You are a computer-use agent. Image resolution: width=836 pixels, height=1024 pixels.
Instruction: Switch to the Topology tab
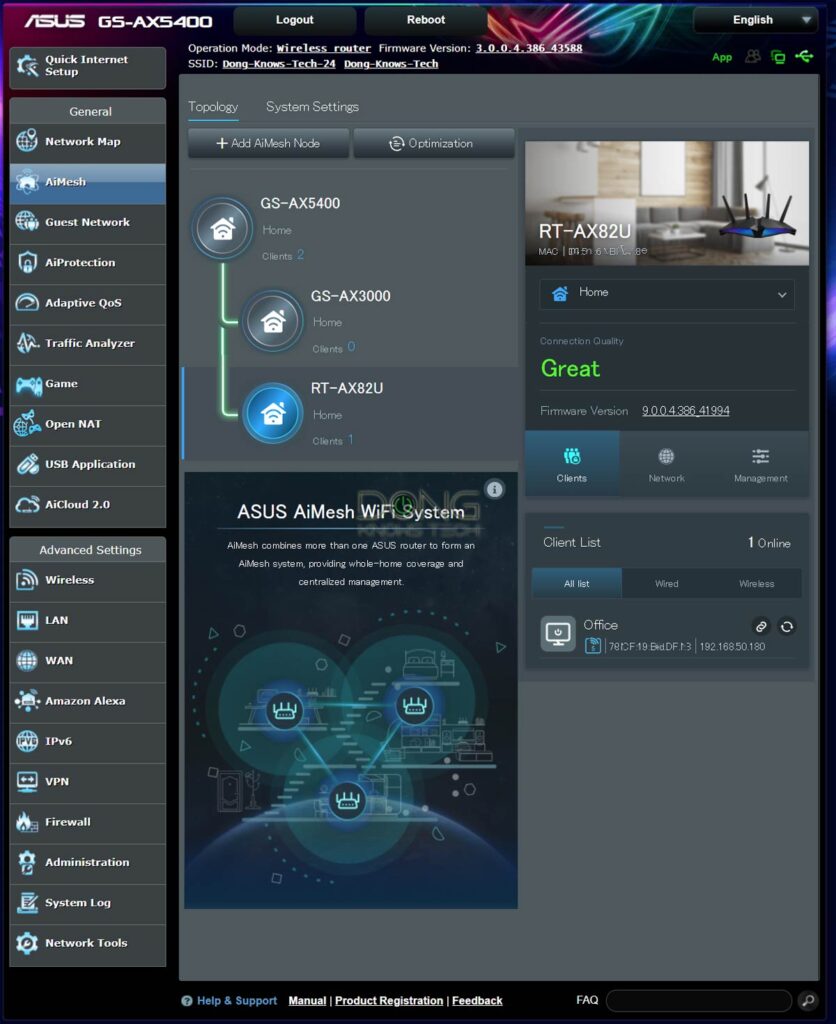pyautogui.click(x=213, y=106)
